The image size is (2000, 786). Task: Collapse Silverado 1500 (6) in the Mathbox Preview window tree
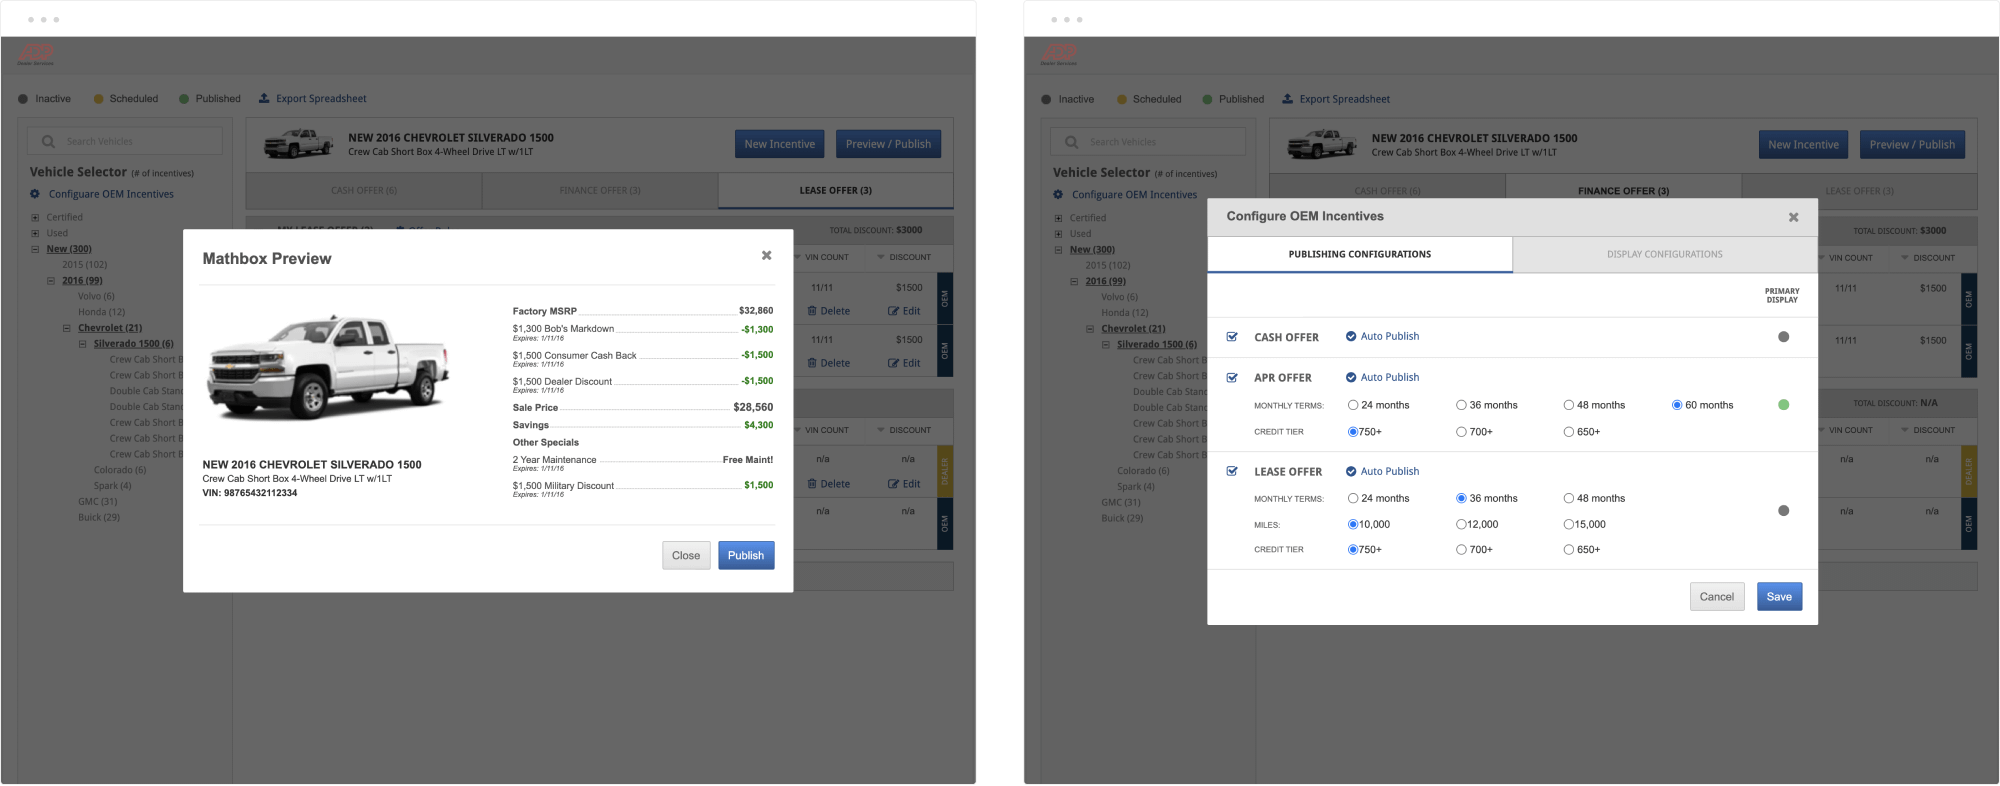coord(83,344)
